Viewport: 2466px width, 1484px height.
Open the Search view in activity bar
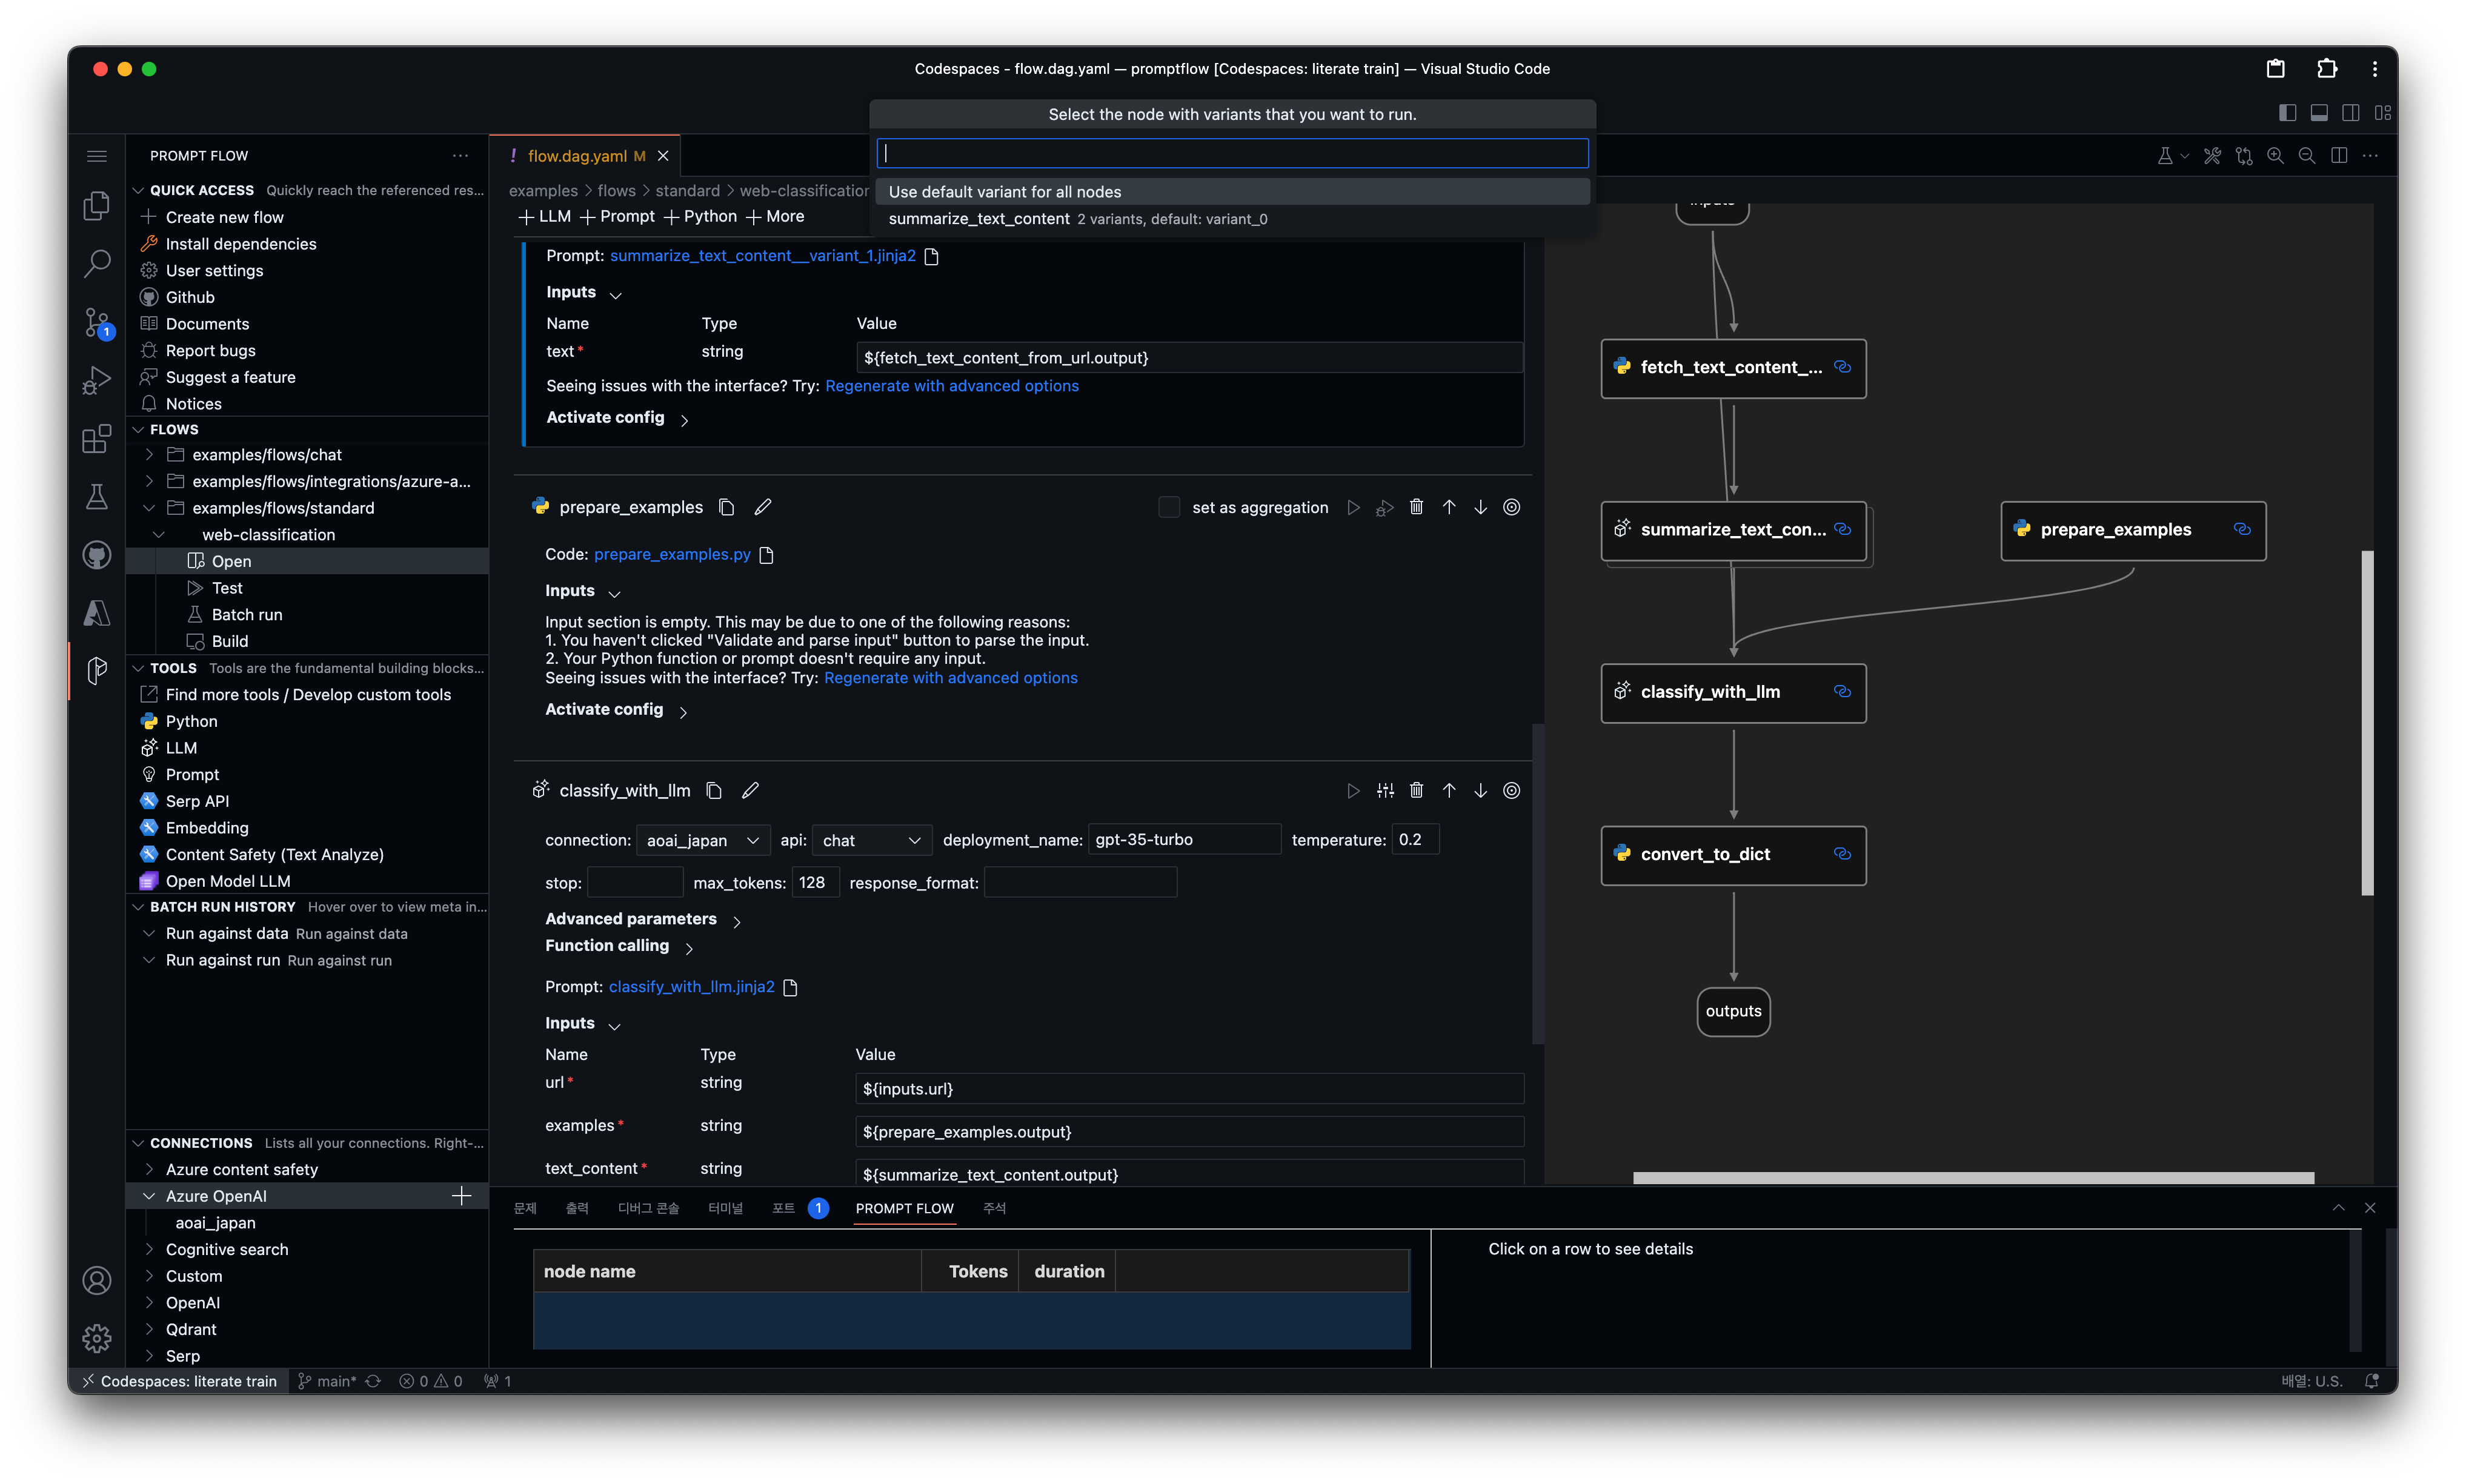[x=96, y=264]
